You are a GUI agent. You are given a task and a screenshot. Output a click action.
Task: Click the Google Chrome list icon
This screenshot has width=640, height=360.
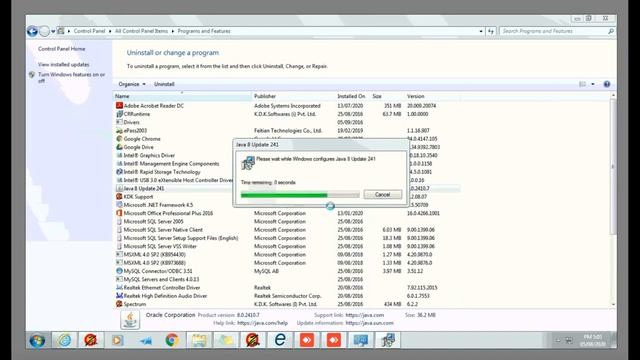point(119,139)
